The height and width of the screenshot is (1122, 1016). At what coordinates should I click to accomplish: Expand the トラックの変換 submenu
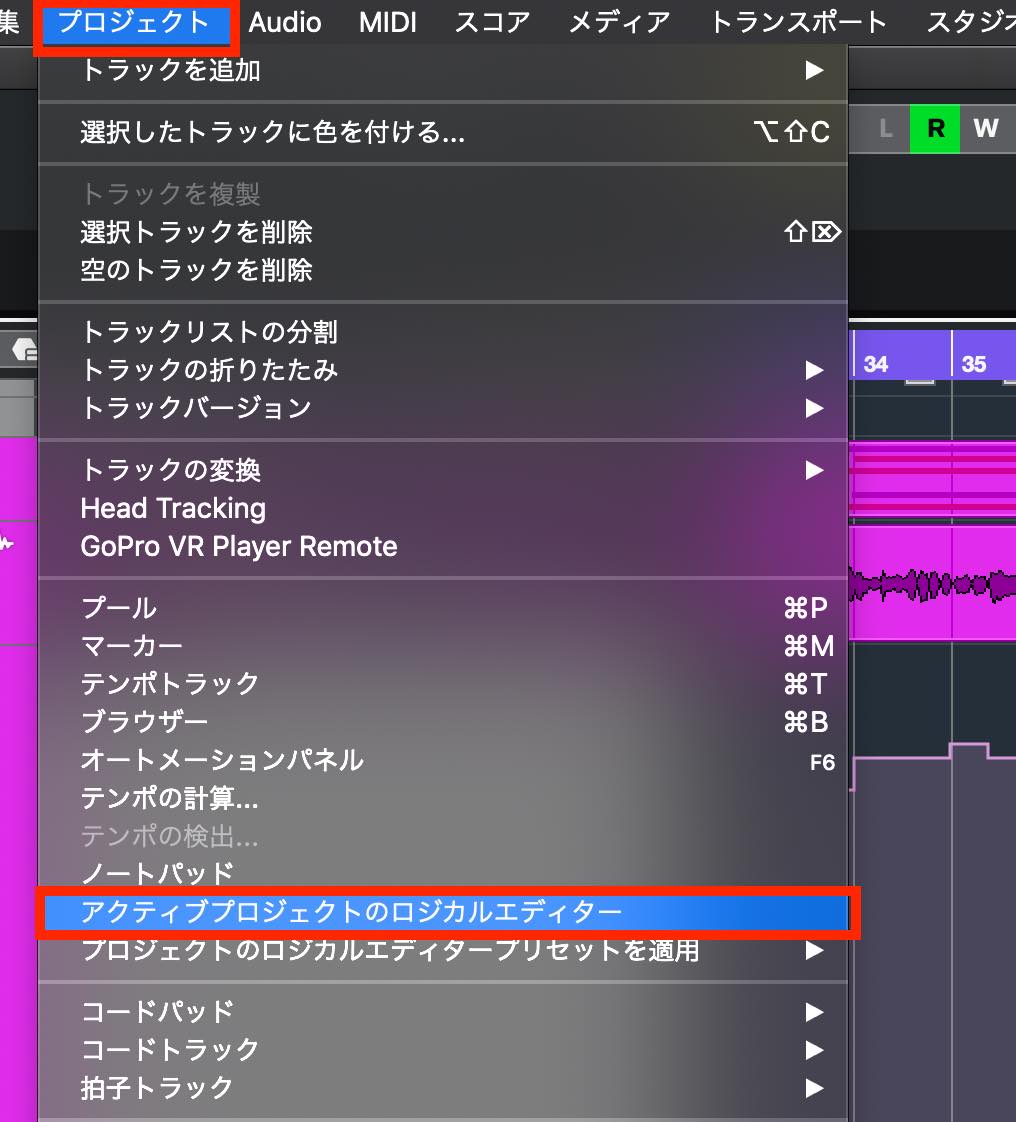pos(443,470)
